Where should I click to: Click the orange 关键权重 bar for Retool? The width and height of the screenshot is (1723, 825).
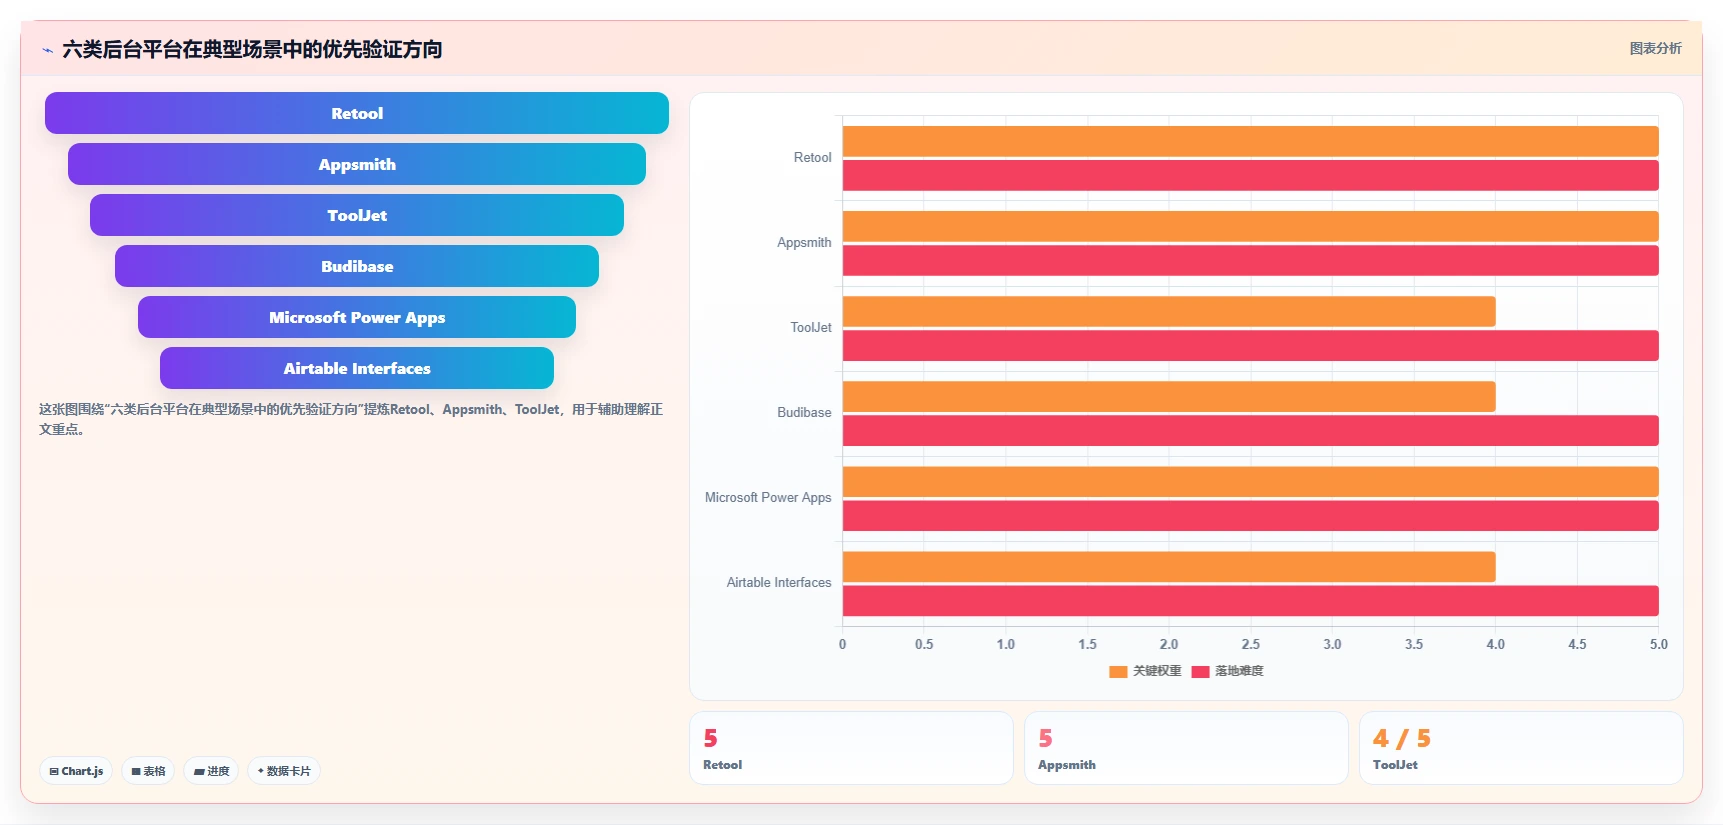tap(1250, 141)
